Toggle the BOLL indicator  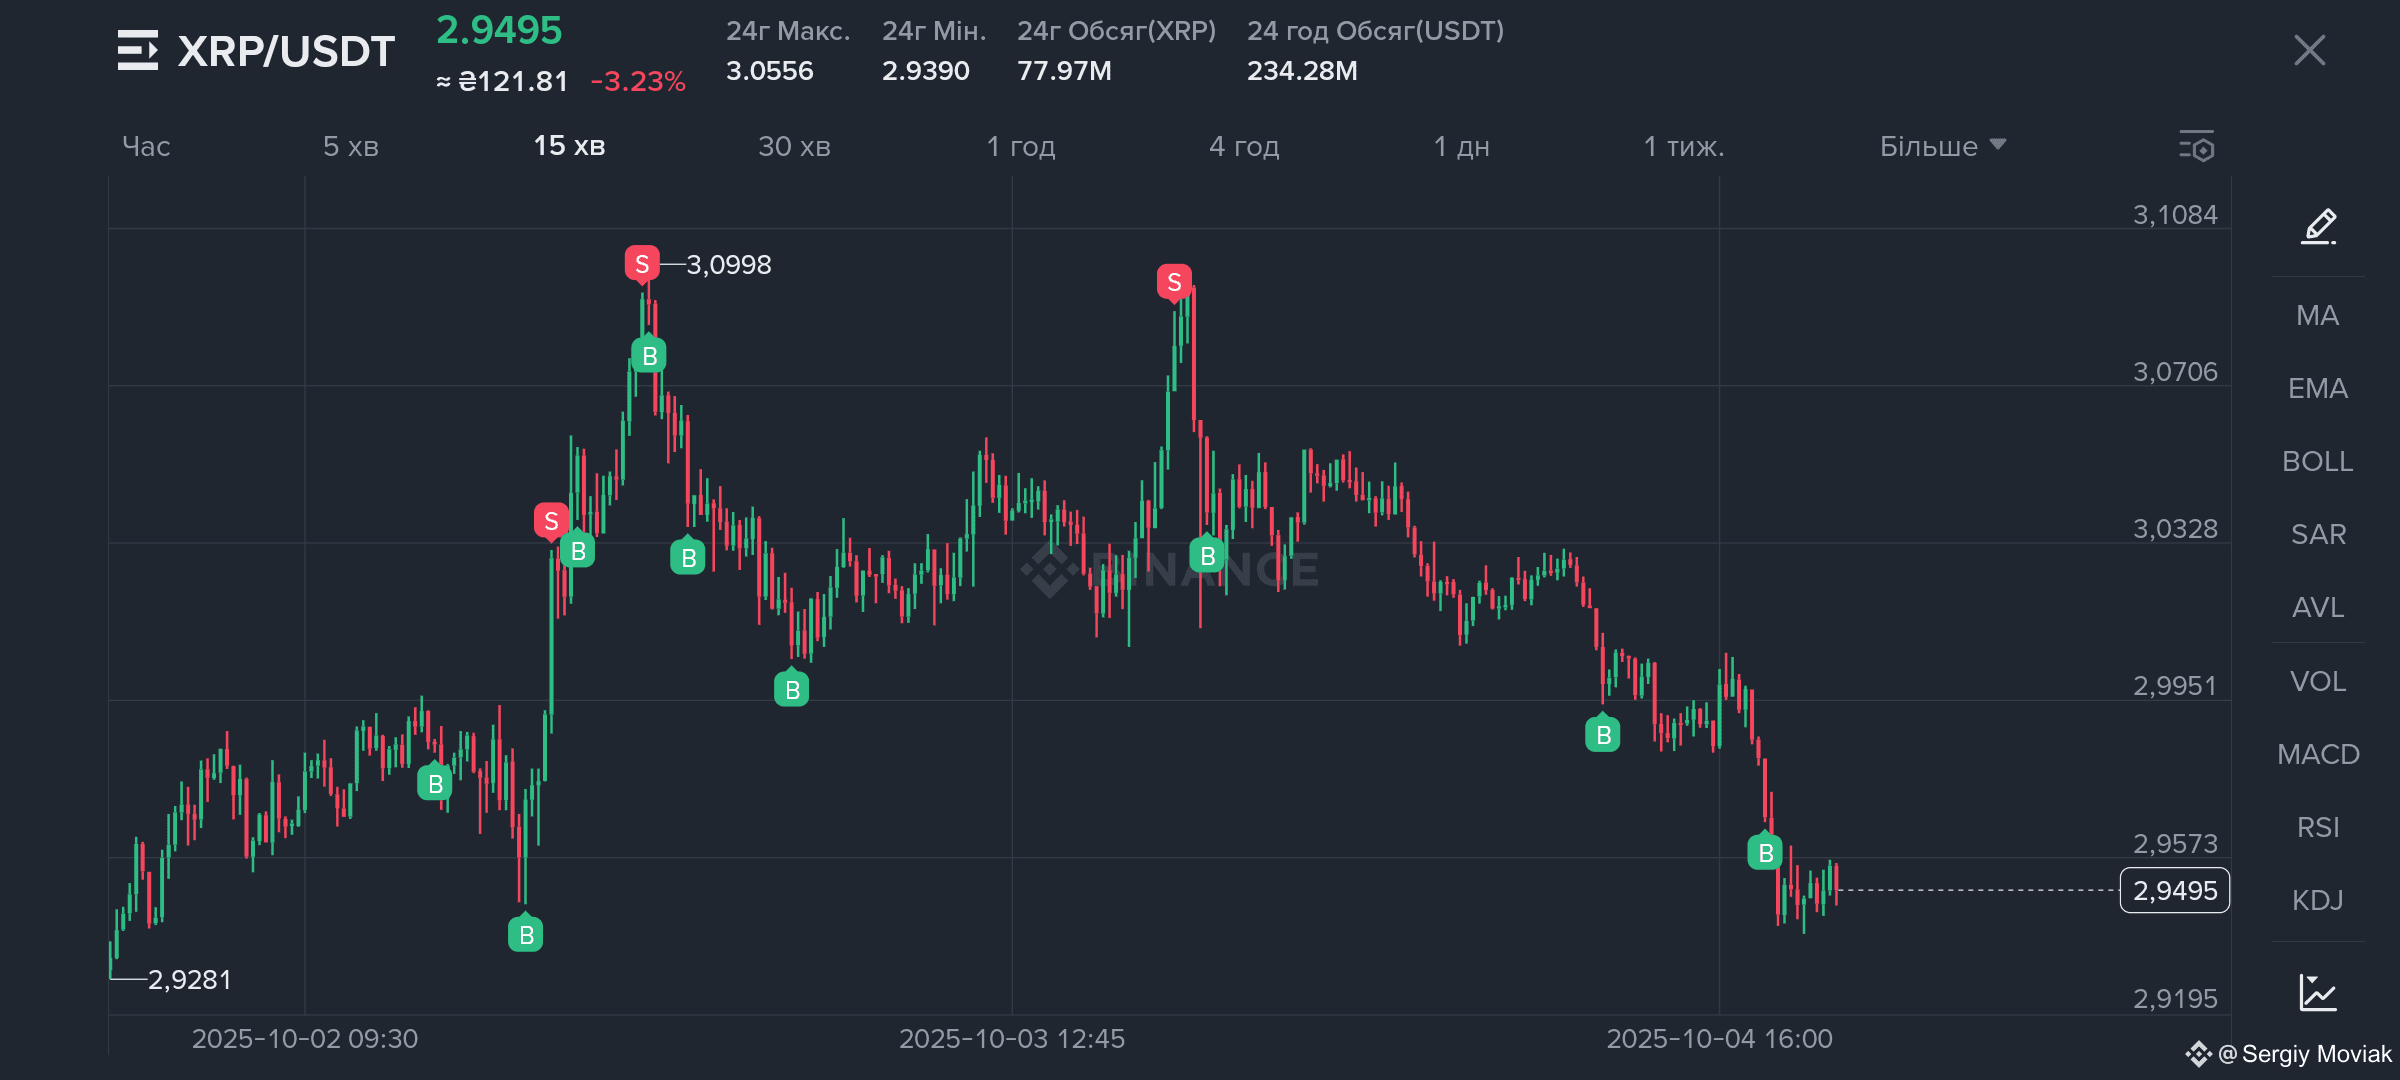[x=2317, y=461]
